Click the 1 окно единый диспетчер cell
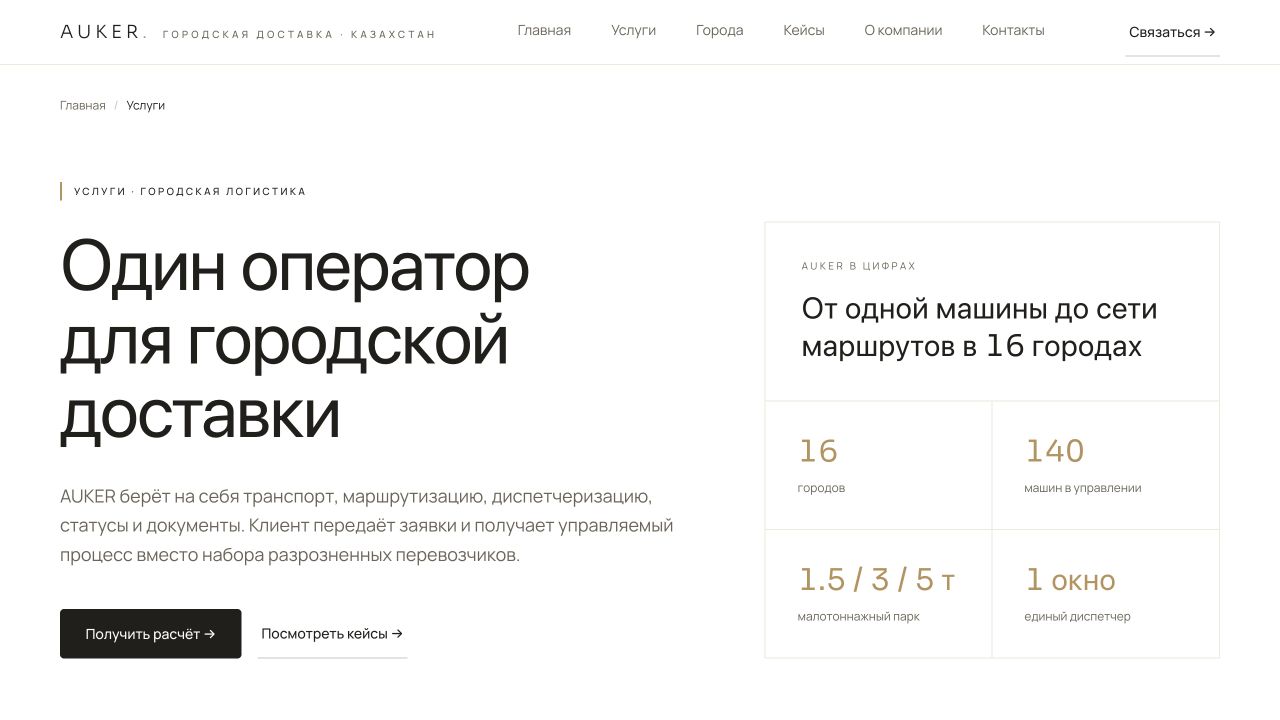 (1105, 593)
